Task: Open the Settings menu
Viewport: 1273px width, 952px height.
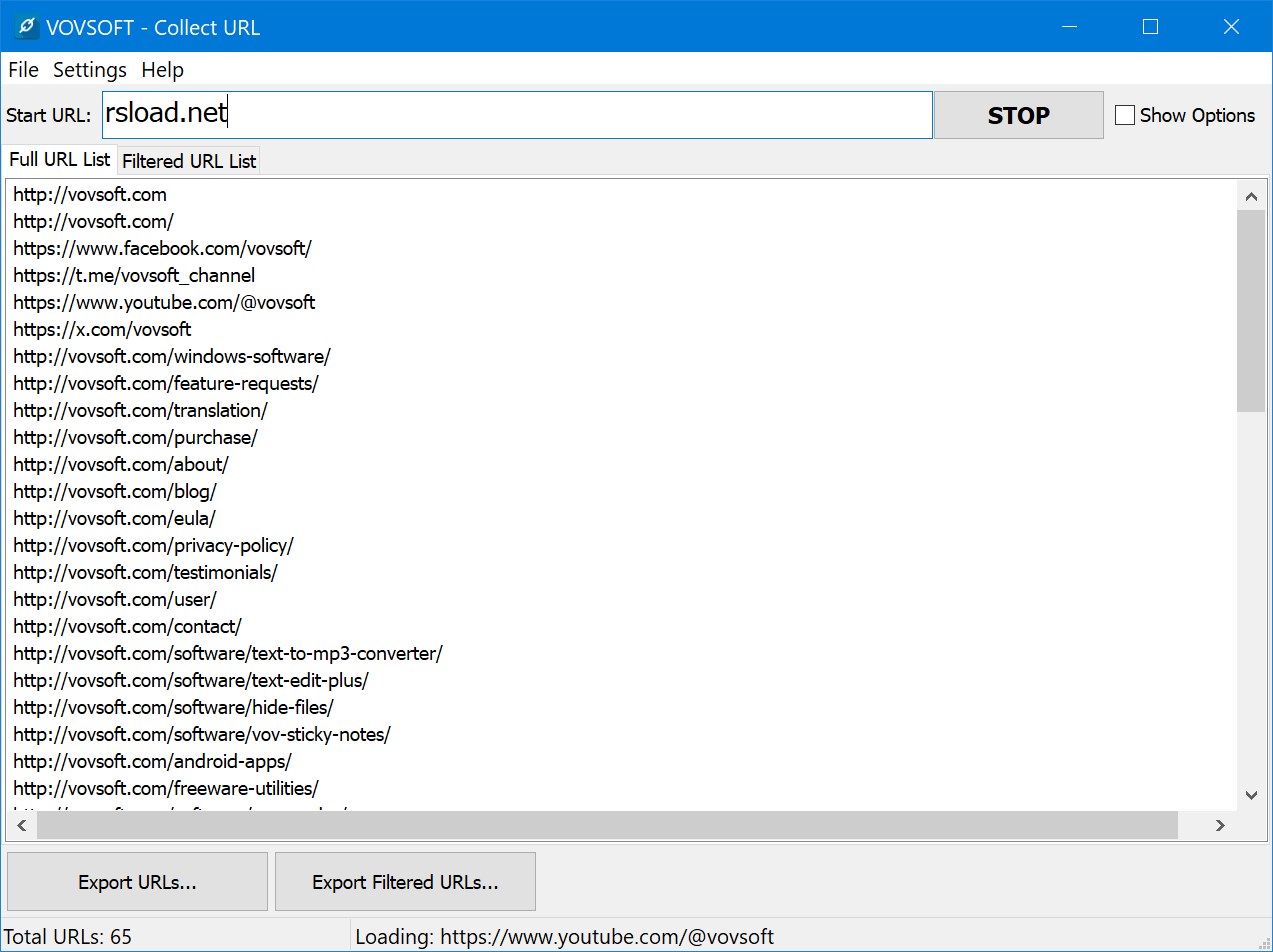Action: 89,69
